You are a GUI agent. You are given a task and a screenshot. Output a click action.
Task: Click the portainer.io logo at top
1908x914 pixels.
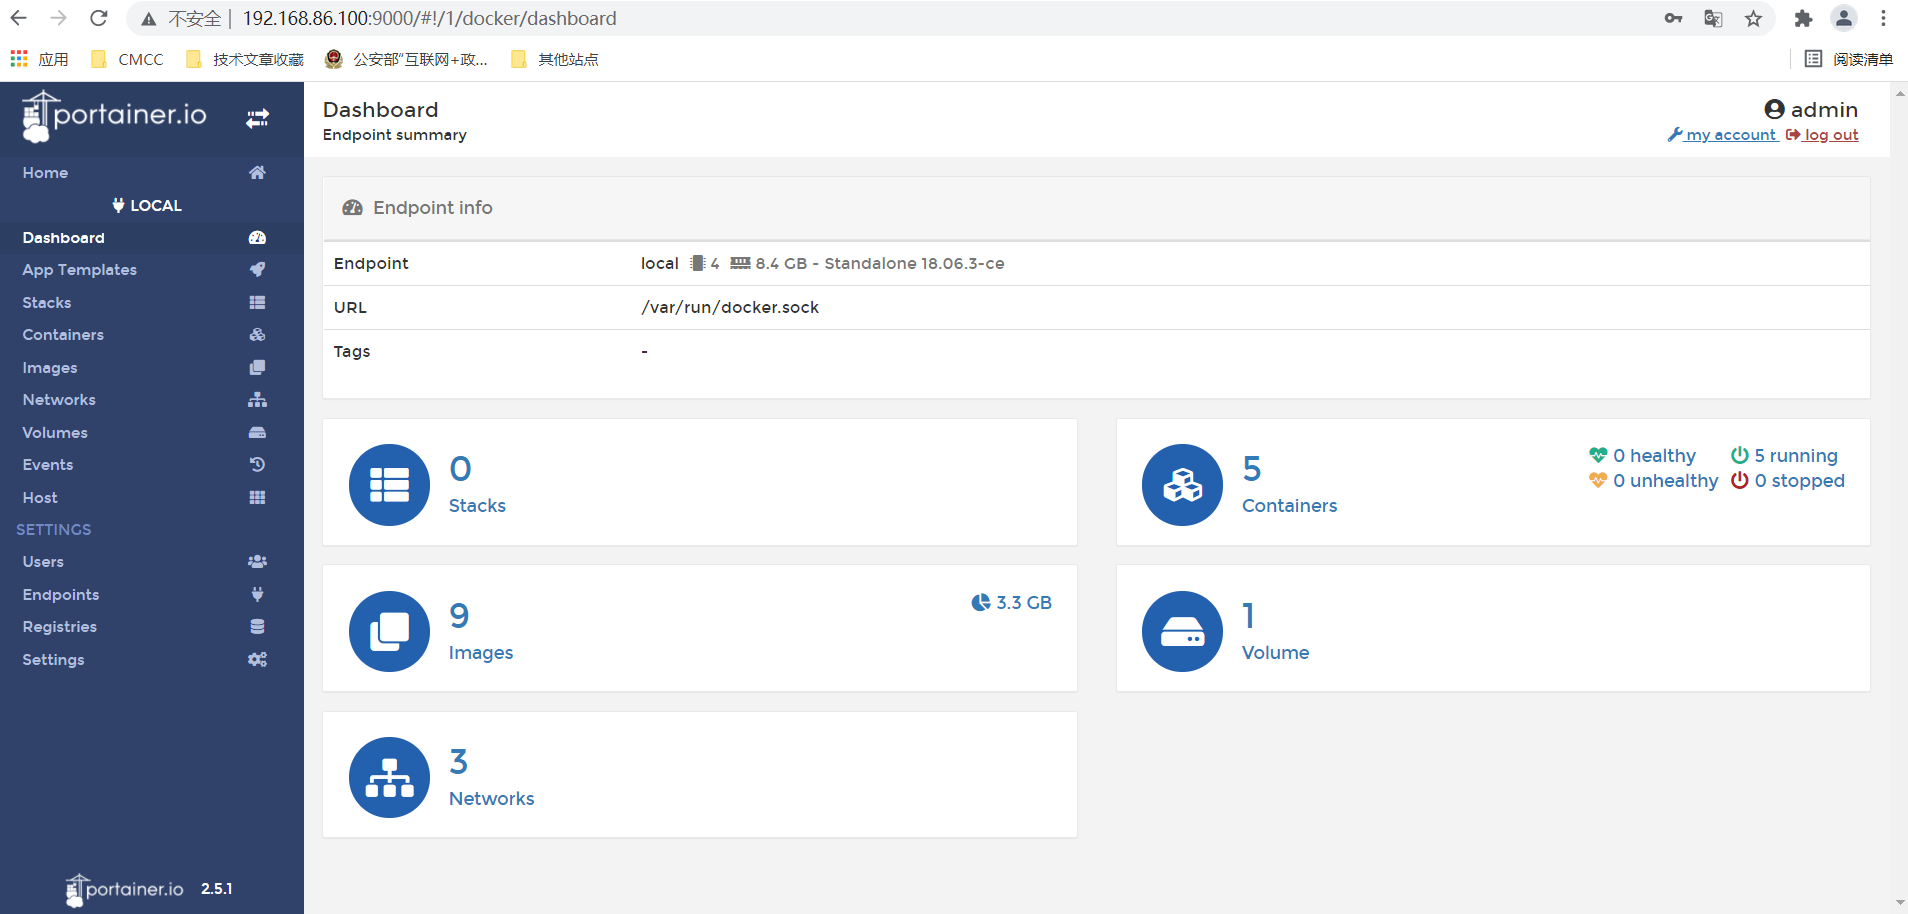[x=114, y=116]
